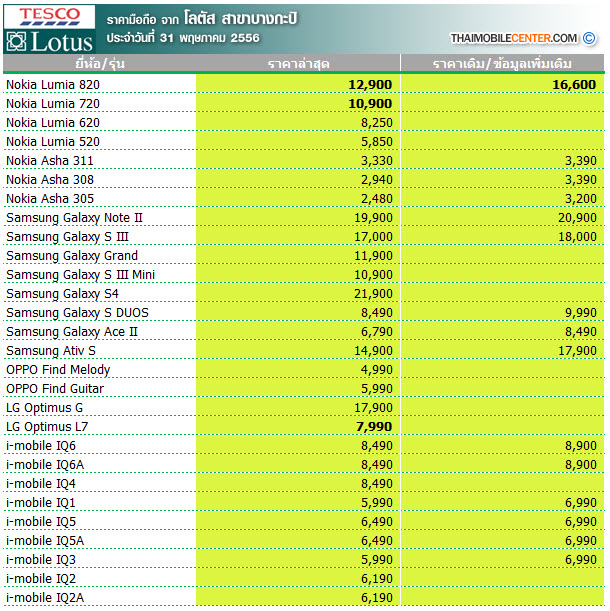Click the 20,900 original price value
This screenshot has height=611, width=610.
577,218
